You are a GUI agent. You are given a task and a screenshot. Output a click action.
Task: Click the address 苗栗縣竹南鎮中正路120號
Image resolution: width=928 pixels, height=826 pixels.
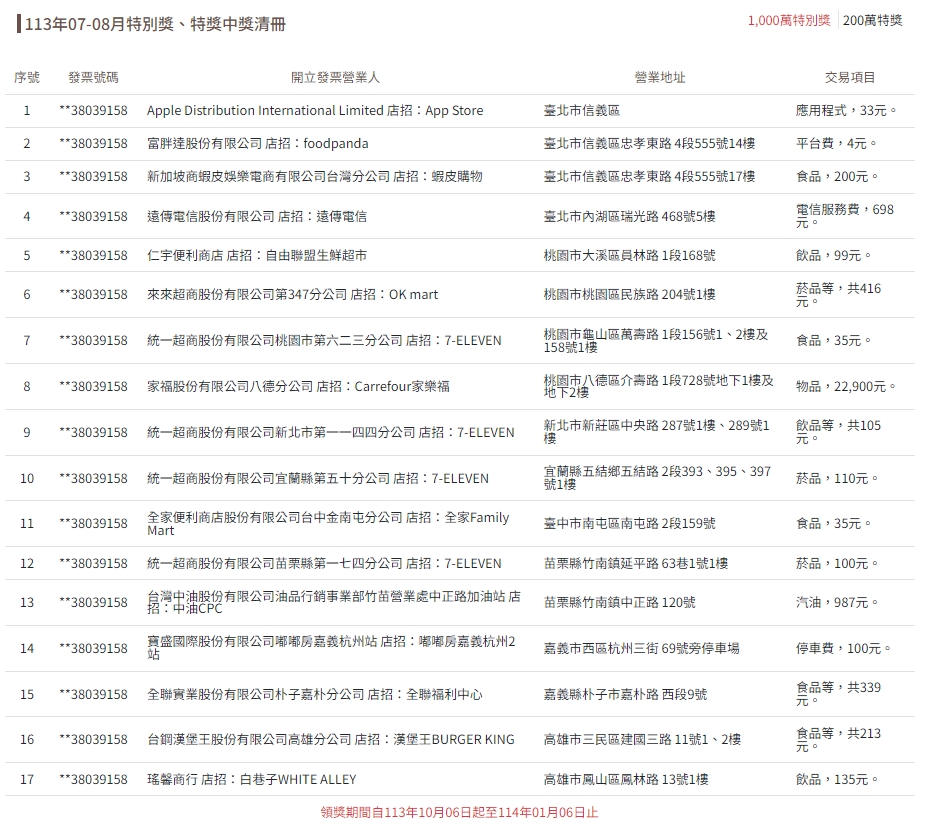[x=620, y=603]
